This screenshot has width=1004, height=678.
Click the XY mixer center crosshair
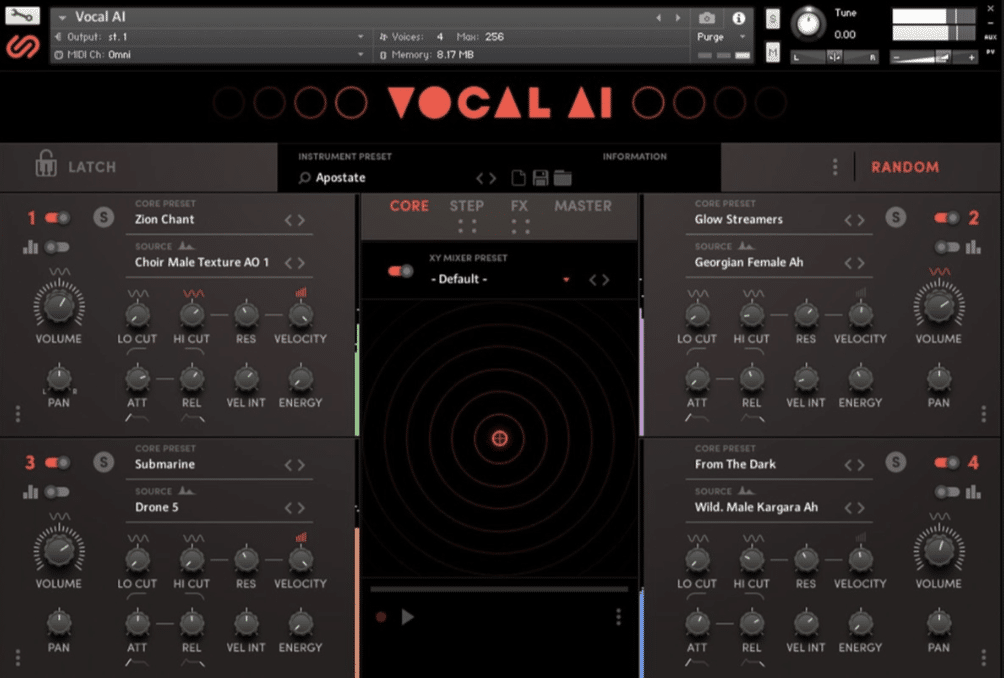pyautogui.click(x=499, y=439)
